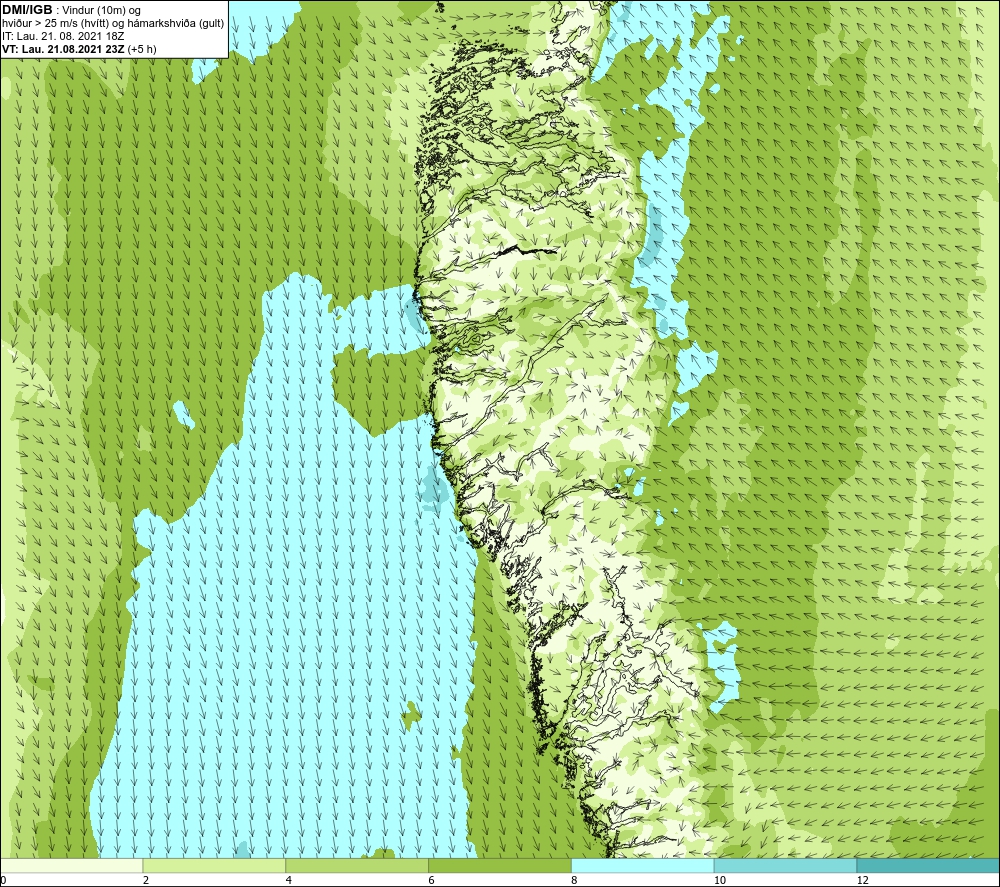Click the 'DMI/IGB' title text
Screen dimensions: 1000x887
click(x=27, y=10)
